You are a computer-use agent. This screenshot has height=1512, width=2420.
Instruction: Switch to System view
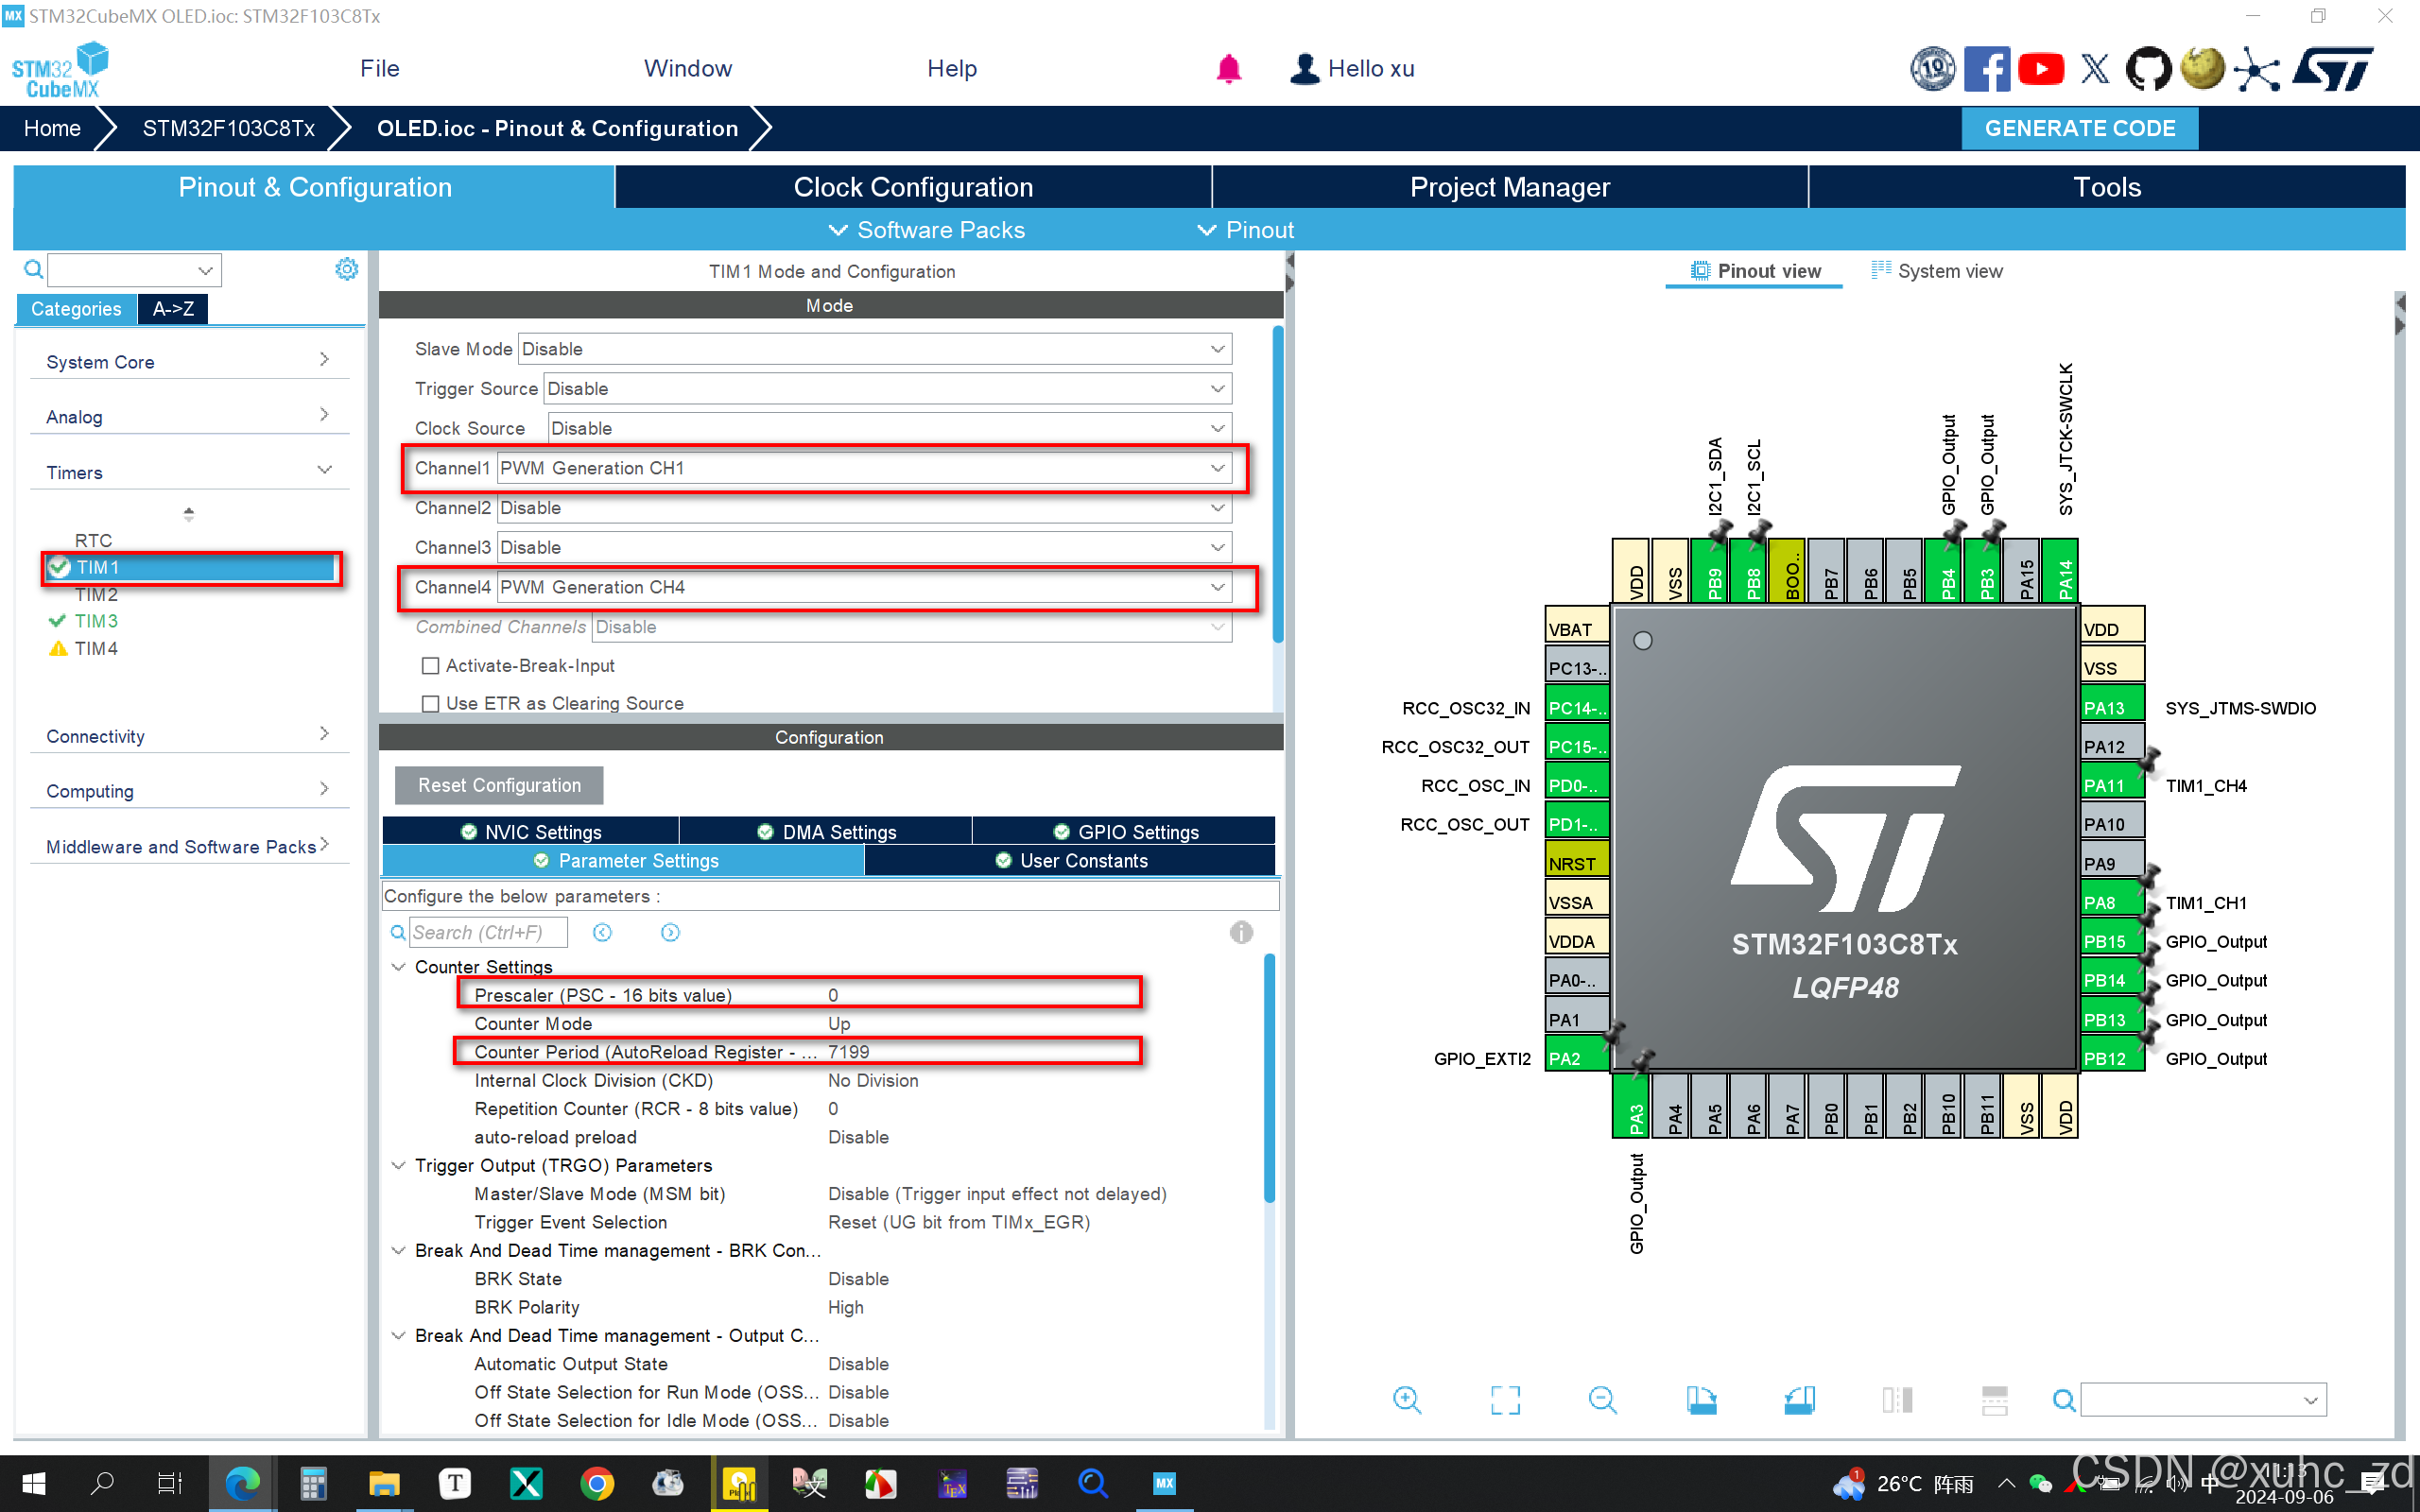(x=1937, y=271)
